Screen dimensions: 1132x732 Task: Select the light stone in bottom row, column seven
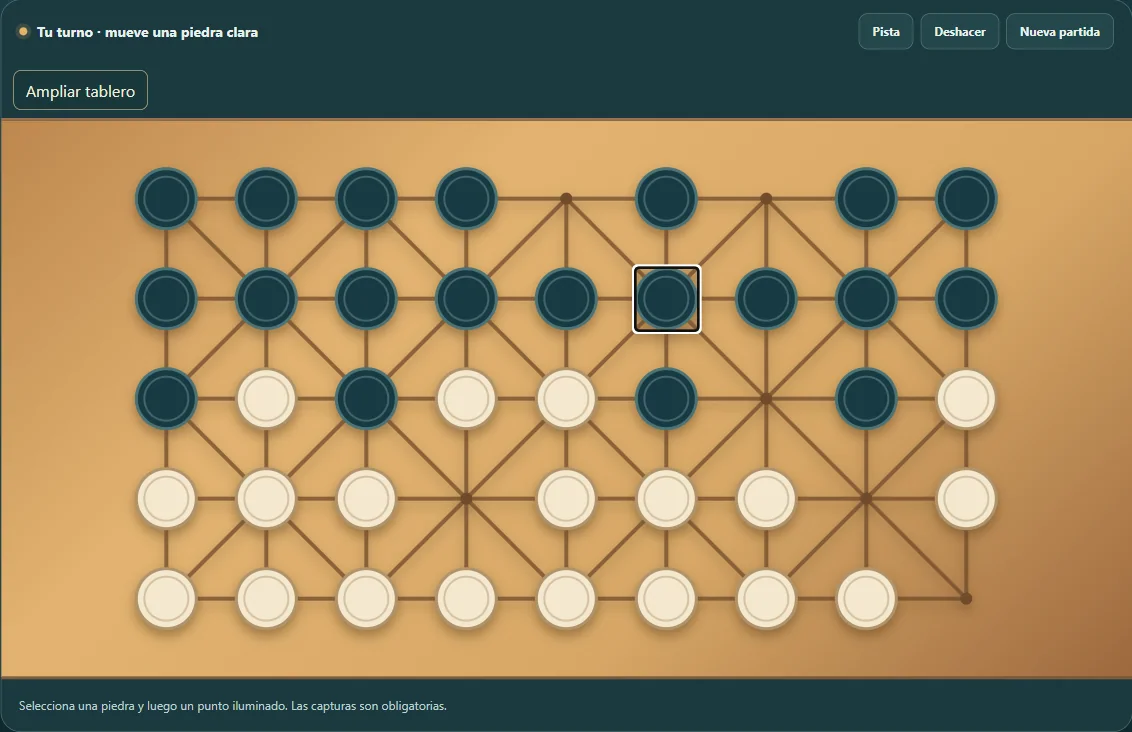[x=766, y=598]
